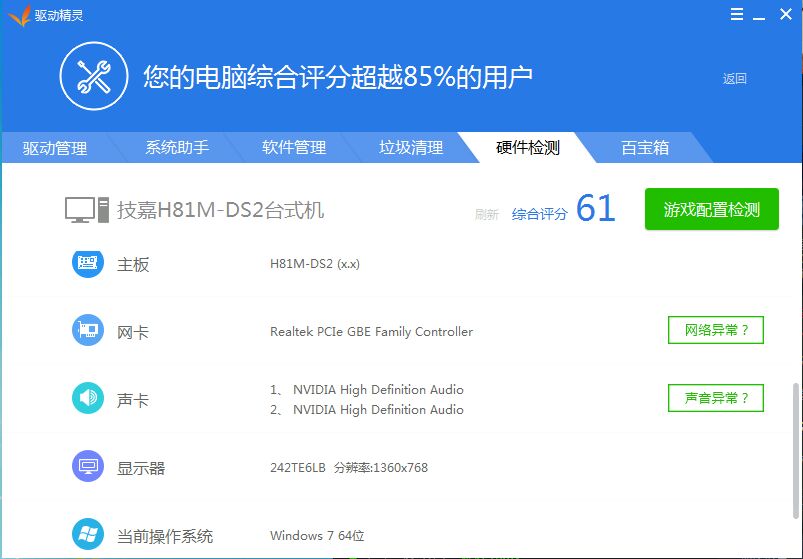Open the 软件管理 tab

tap(294, 147)
